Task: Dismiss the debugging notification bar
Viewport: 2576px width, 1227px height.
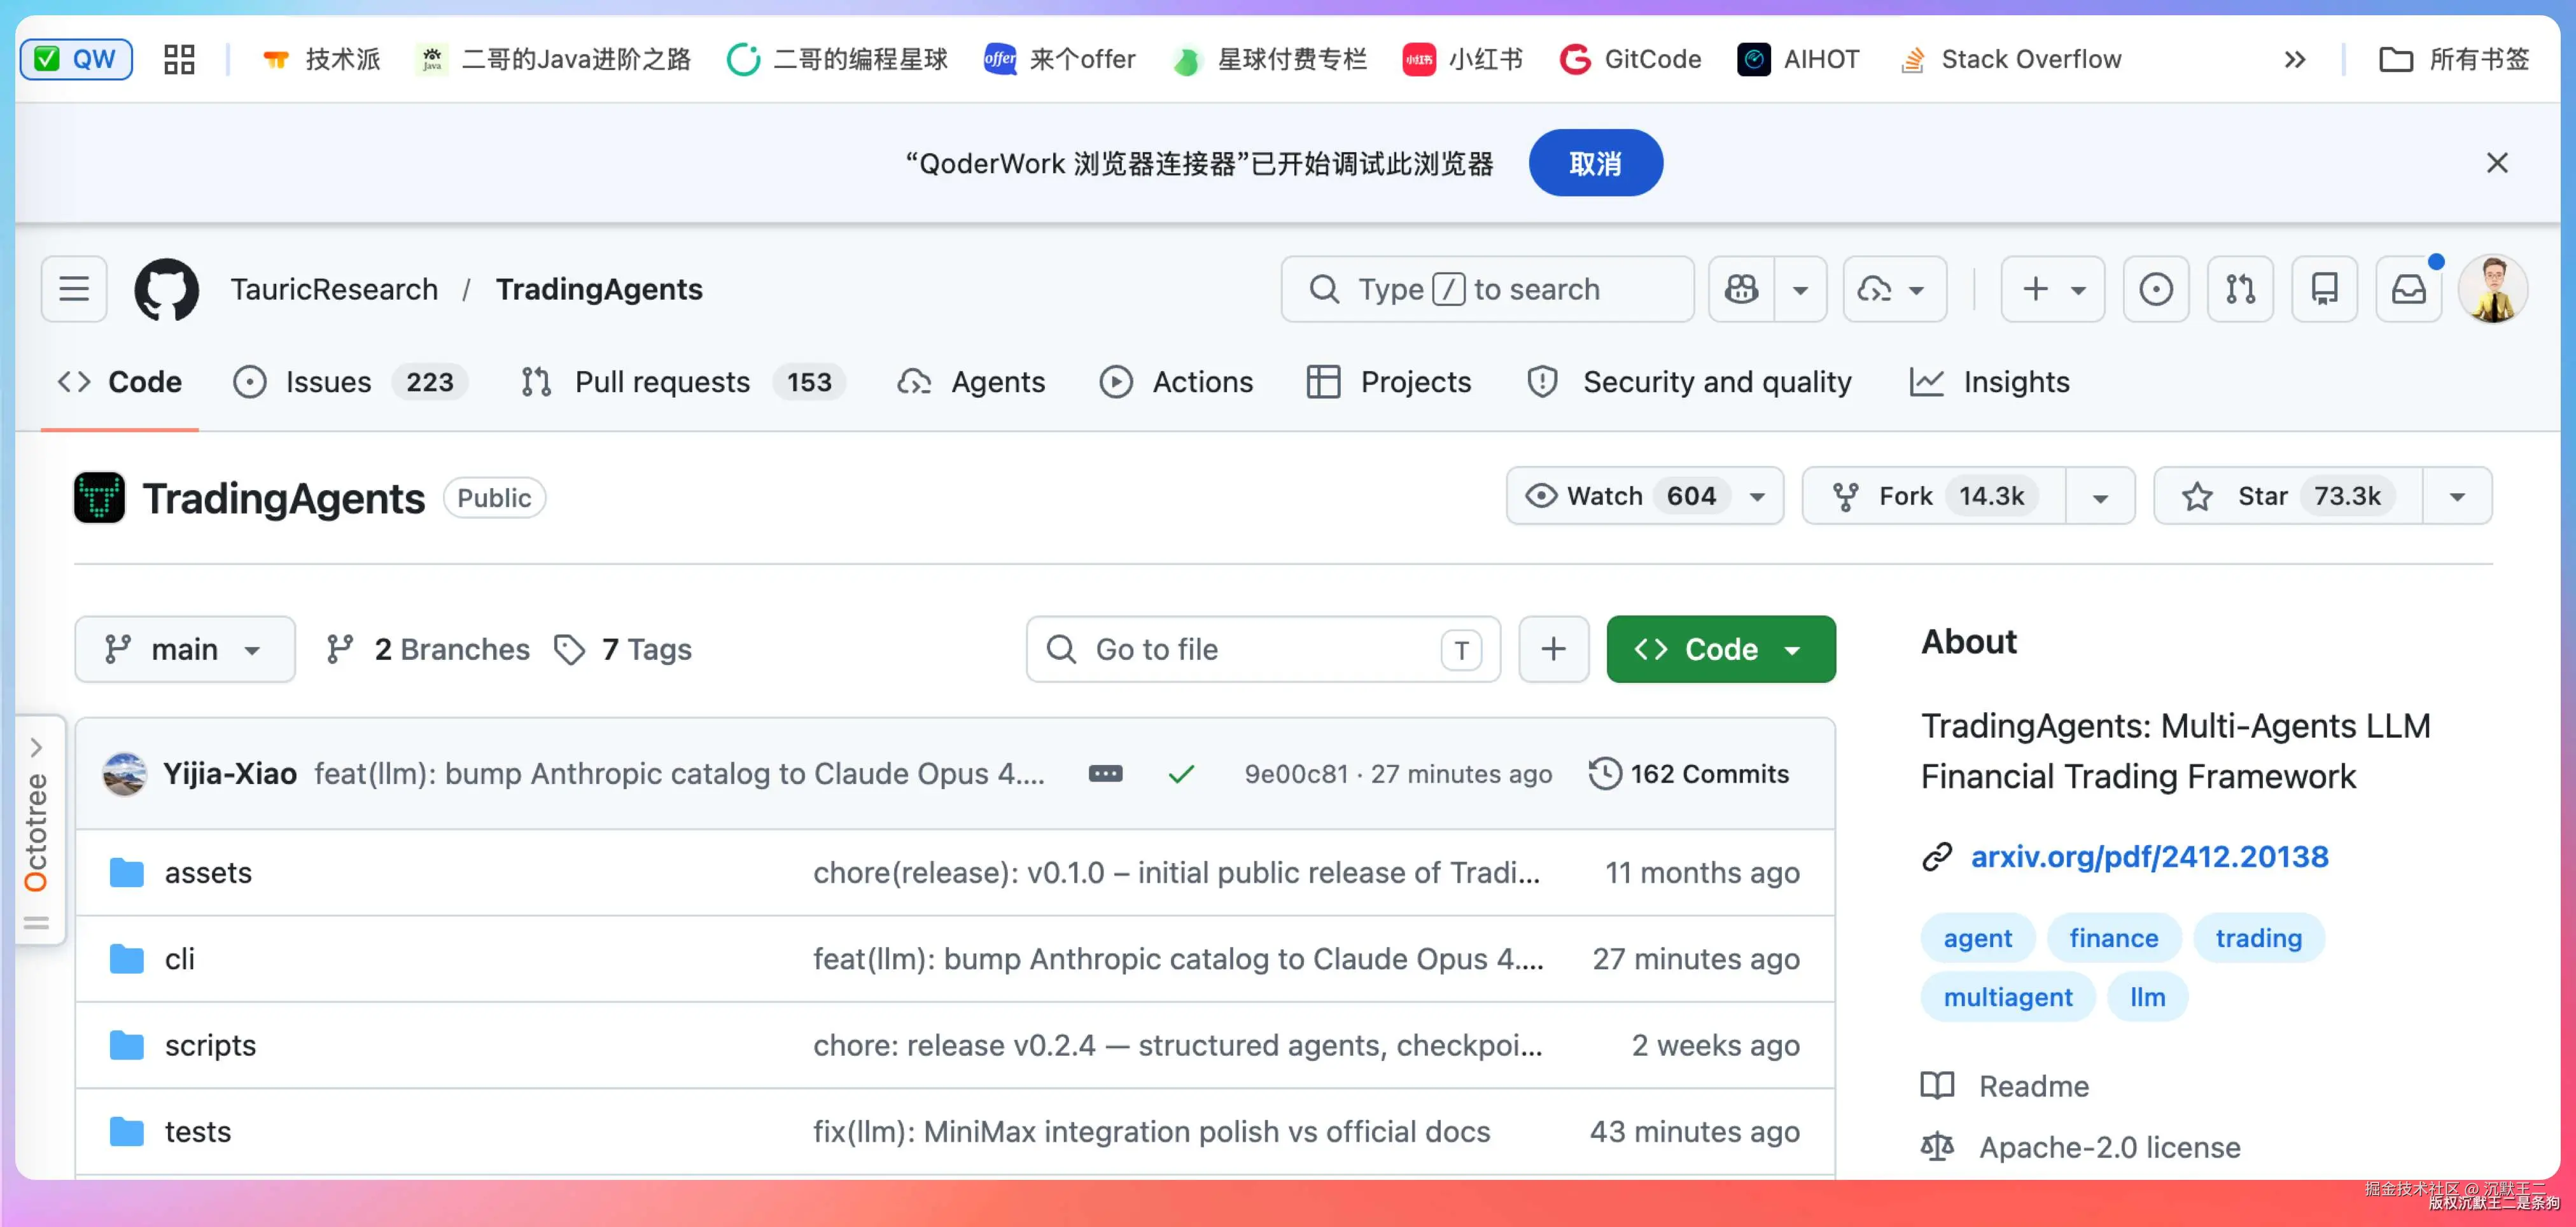Action: [2497, 162]
